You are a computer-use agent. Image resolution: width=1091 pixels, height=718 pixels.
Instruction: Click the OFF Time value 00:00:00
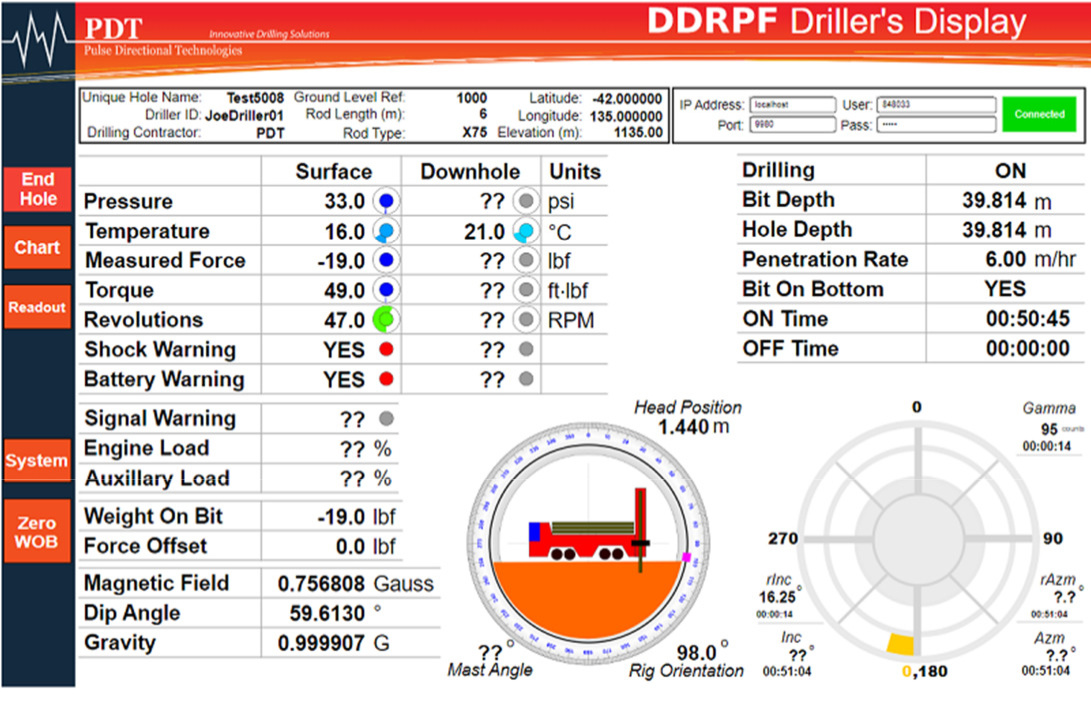[x=1028, y=349]
